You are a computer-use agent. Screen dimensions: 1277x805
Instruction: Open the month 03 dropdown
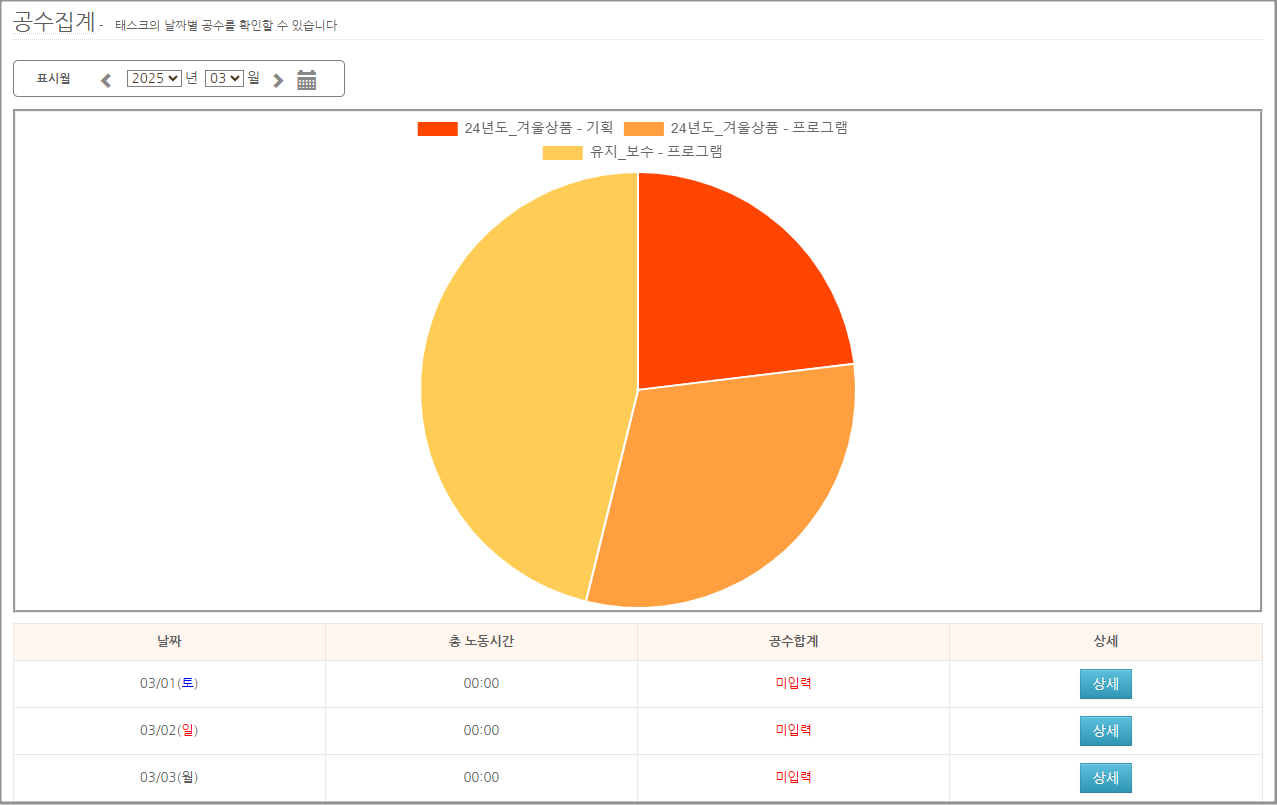(x=224, y=78)
